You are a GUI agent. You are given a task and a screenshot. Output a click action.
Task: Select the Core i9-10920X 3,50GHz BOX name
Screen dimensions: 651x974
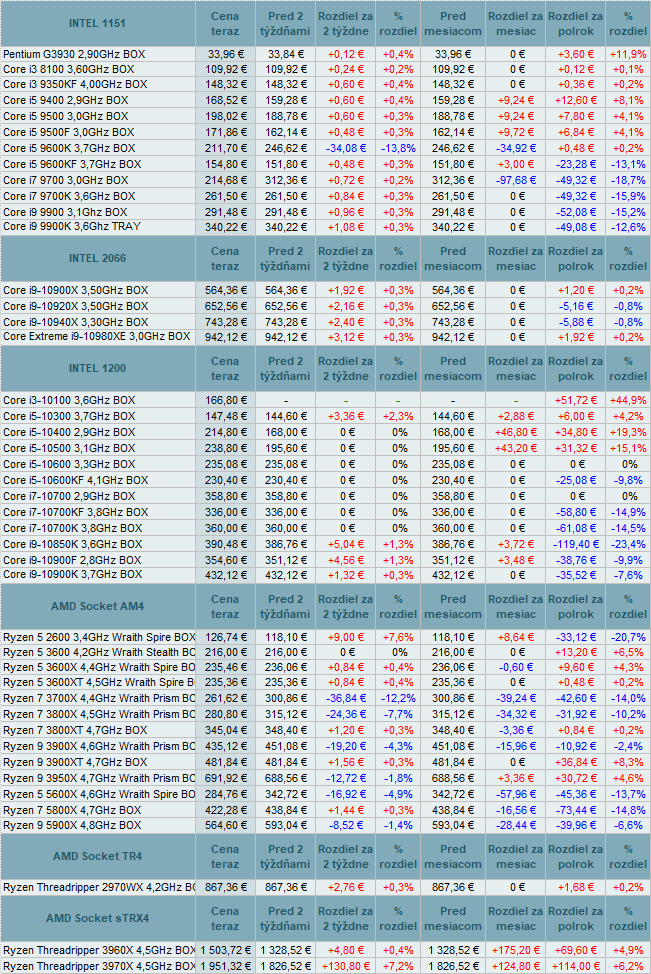(75, 306)
